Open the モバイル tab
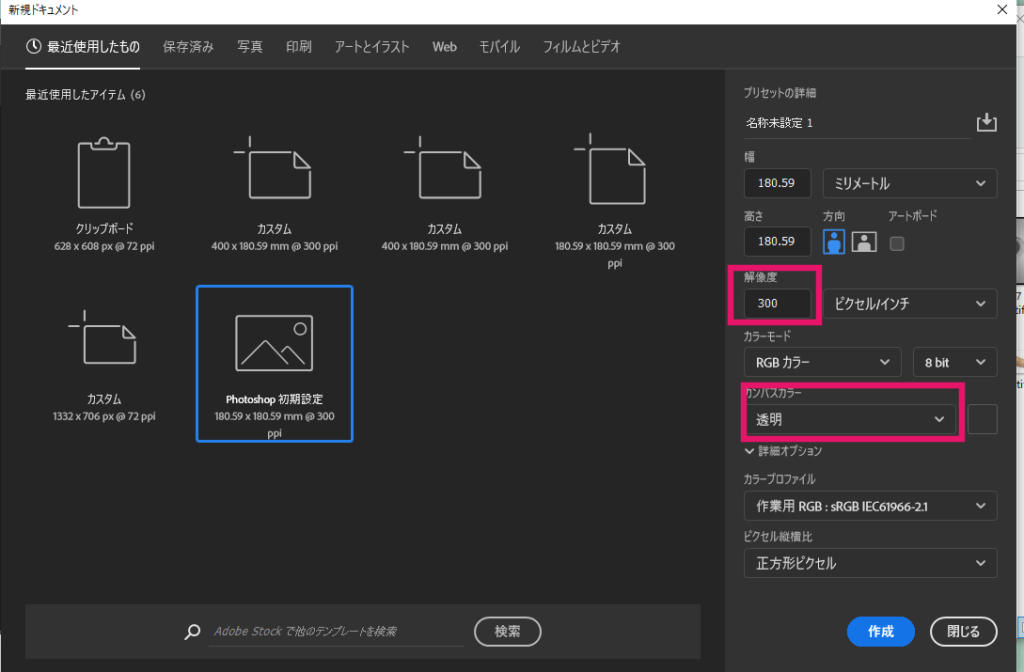This screenshot has height=672, width=1024. (499, 47)
